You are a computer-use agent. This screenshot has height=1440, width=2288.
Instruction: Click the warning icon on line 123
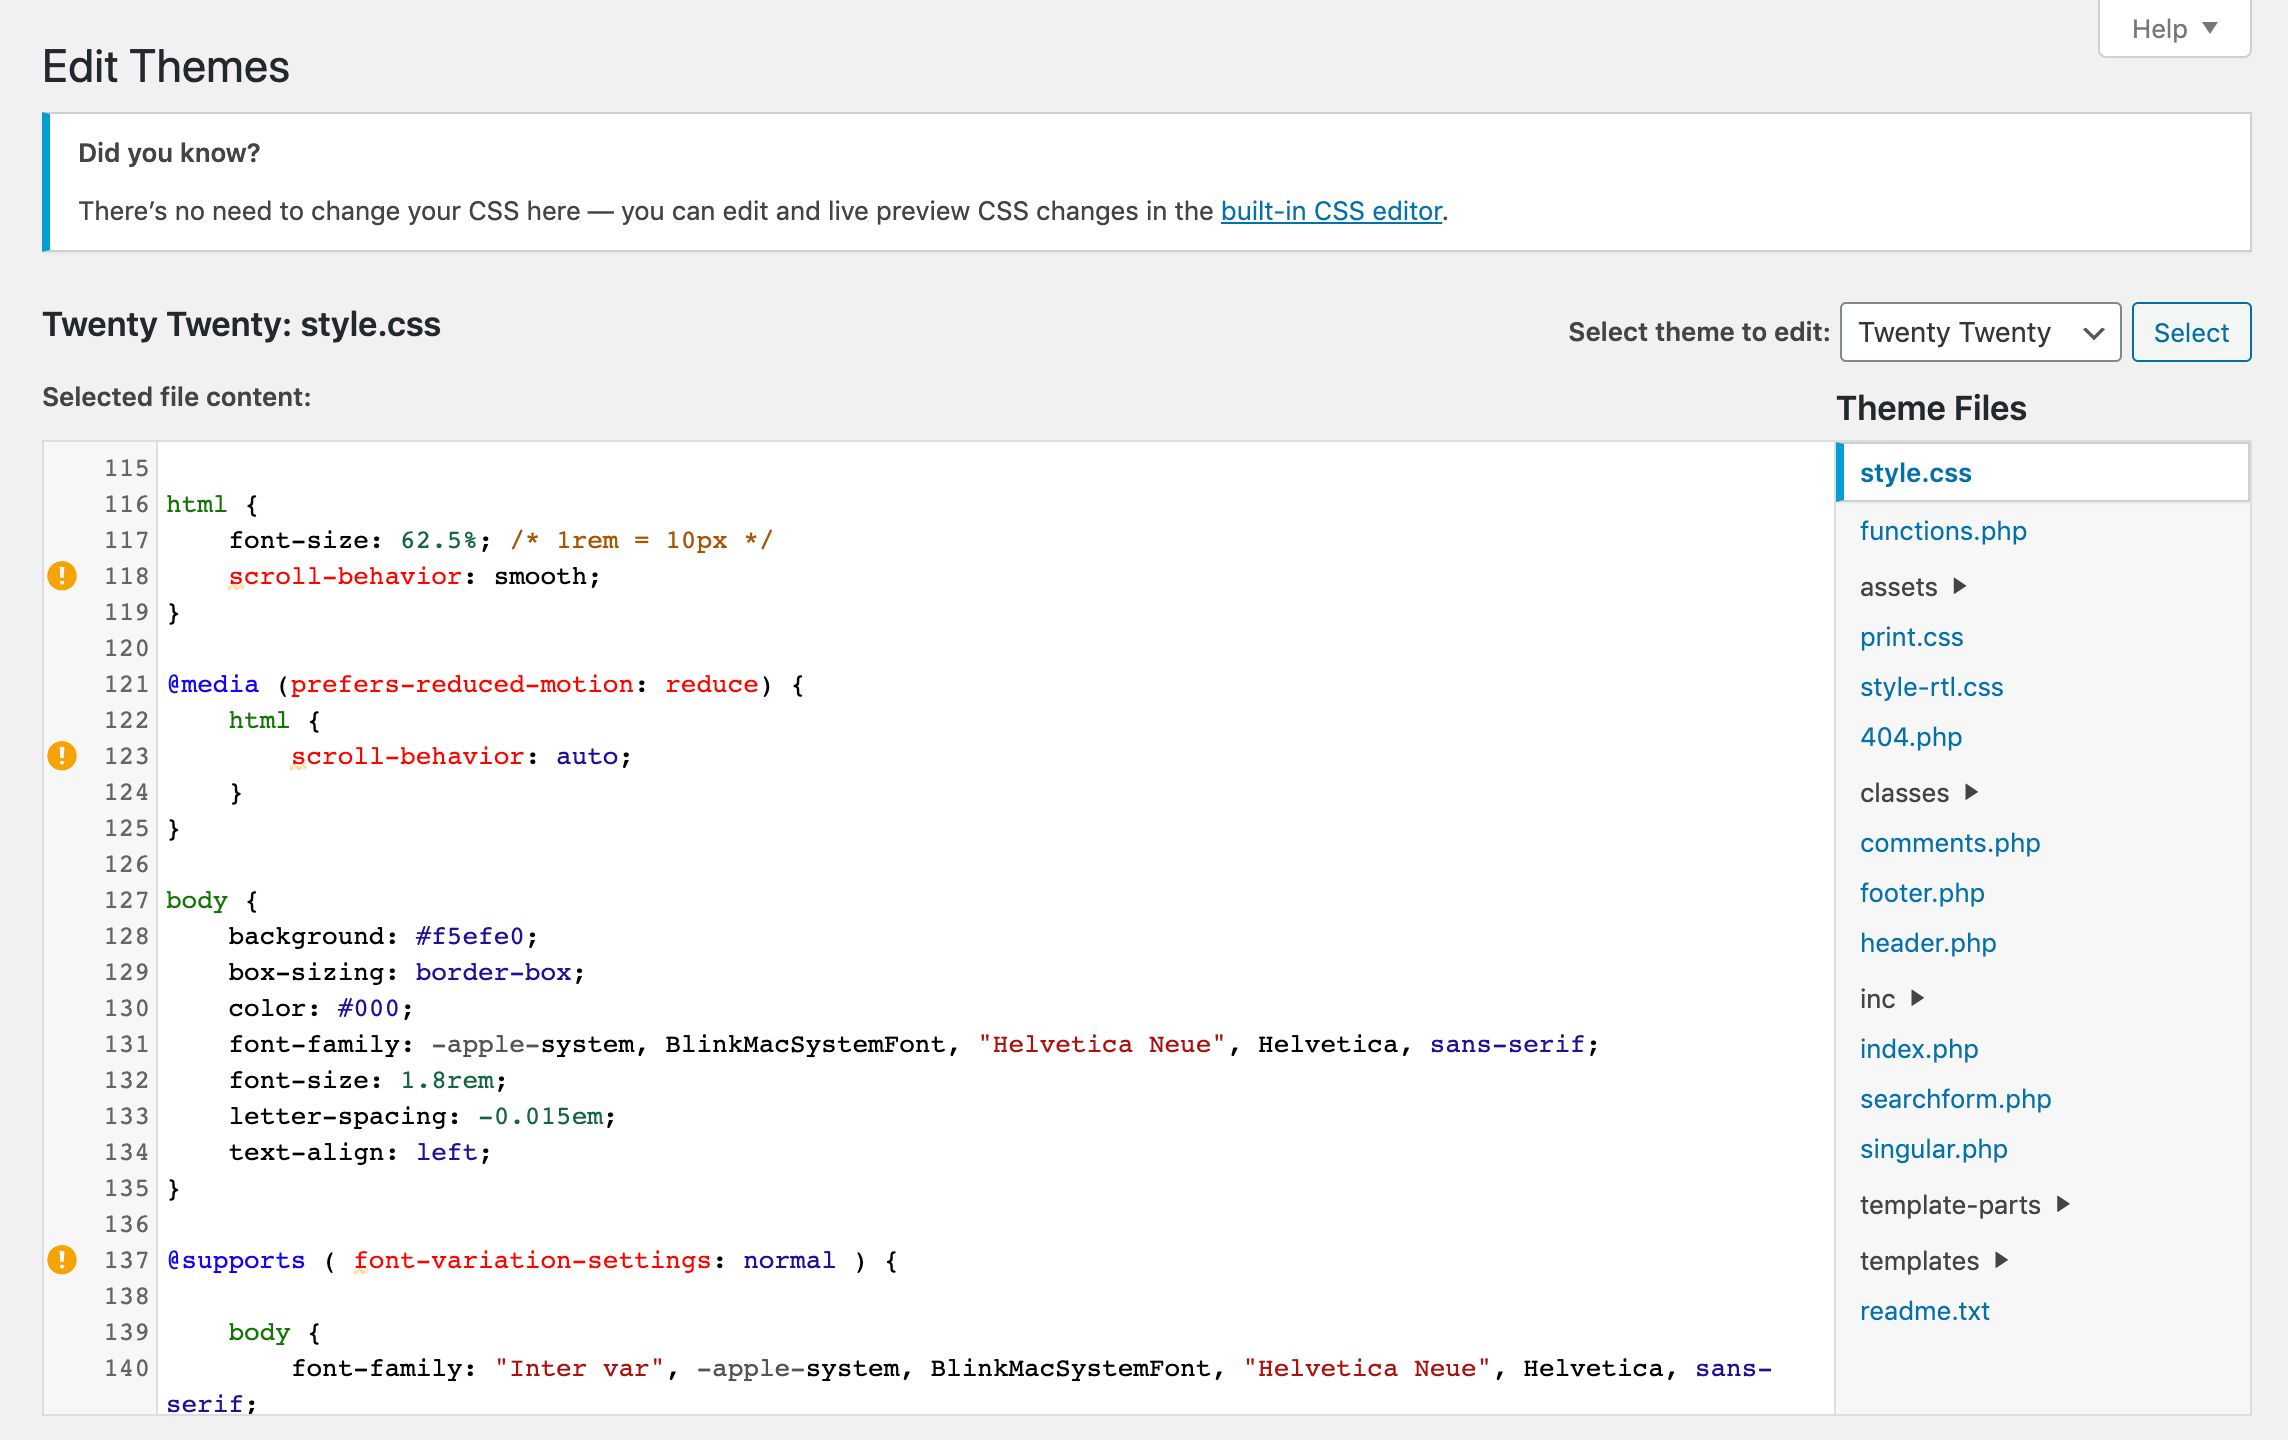coord(62,756)
